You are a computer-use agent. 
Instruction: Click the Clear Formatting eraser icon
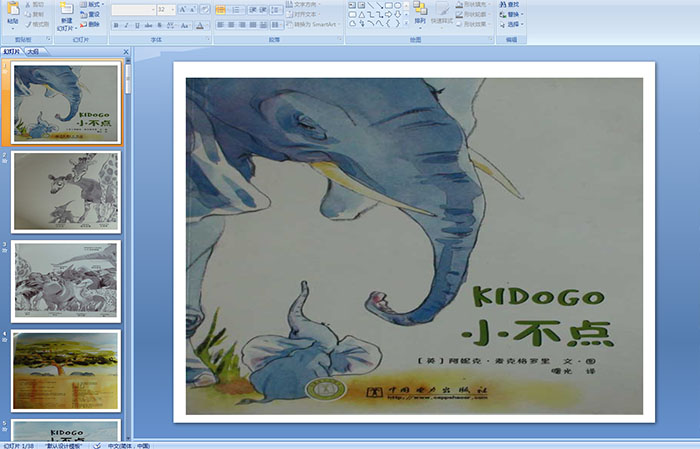coord(205,9)
